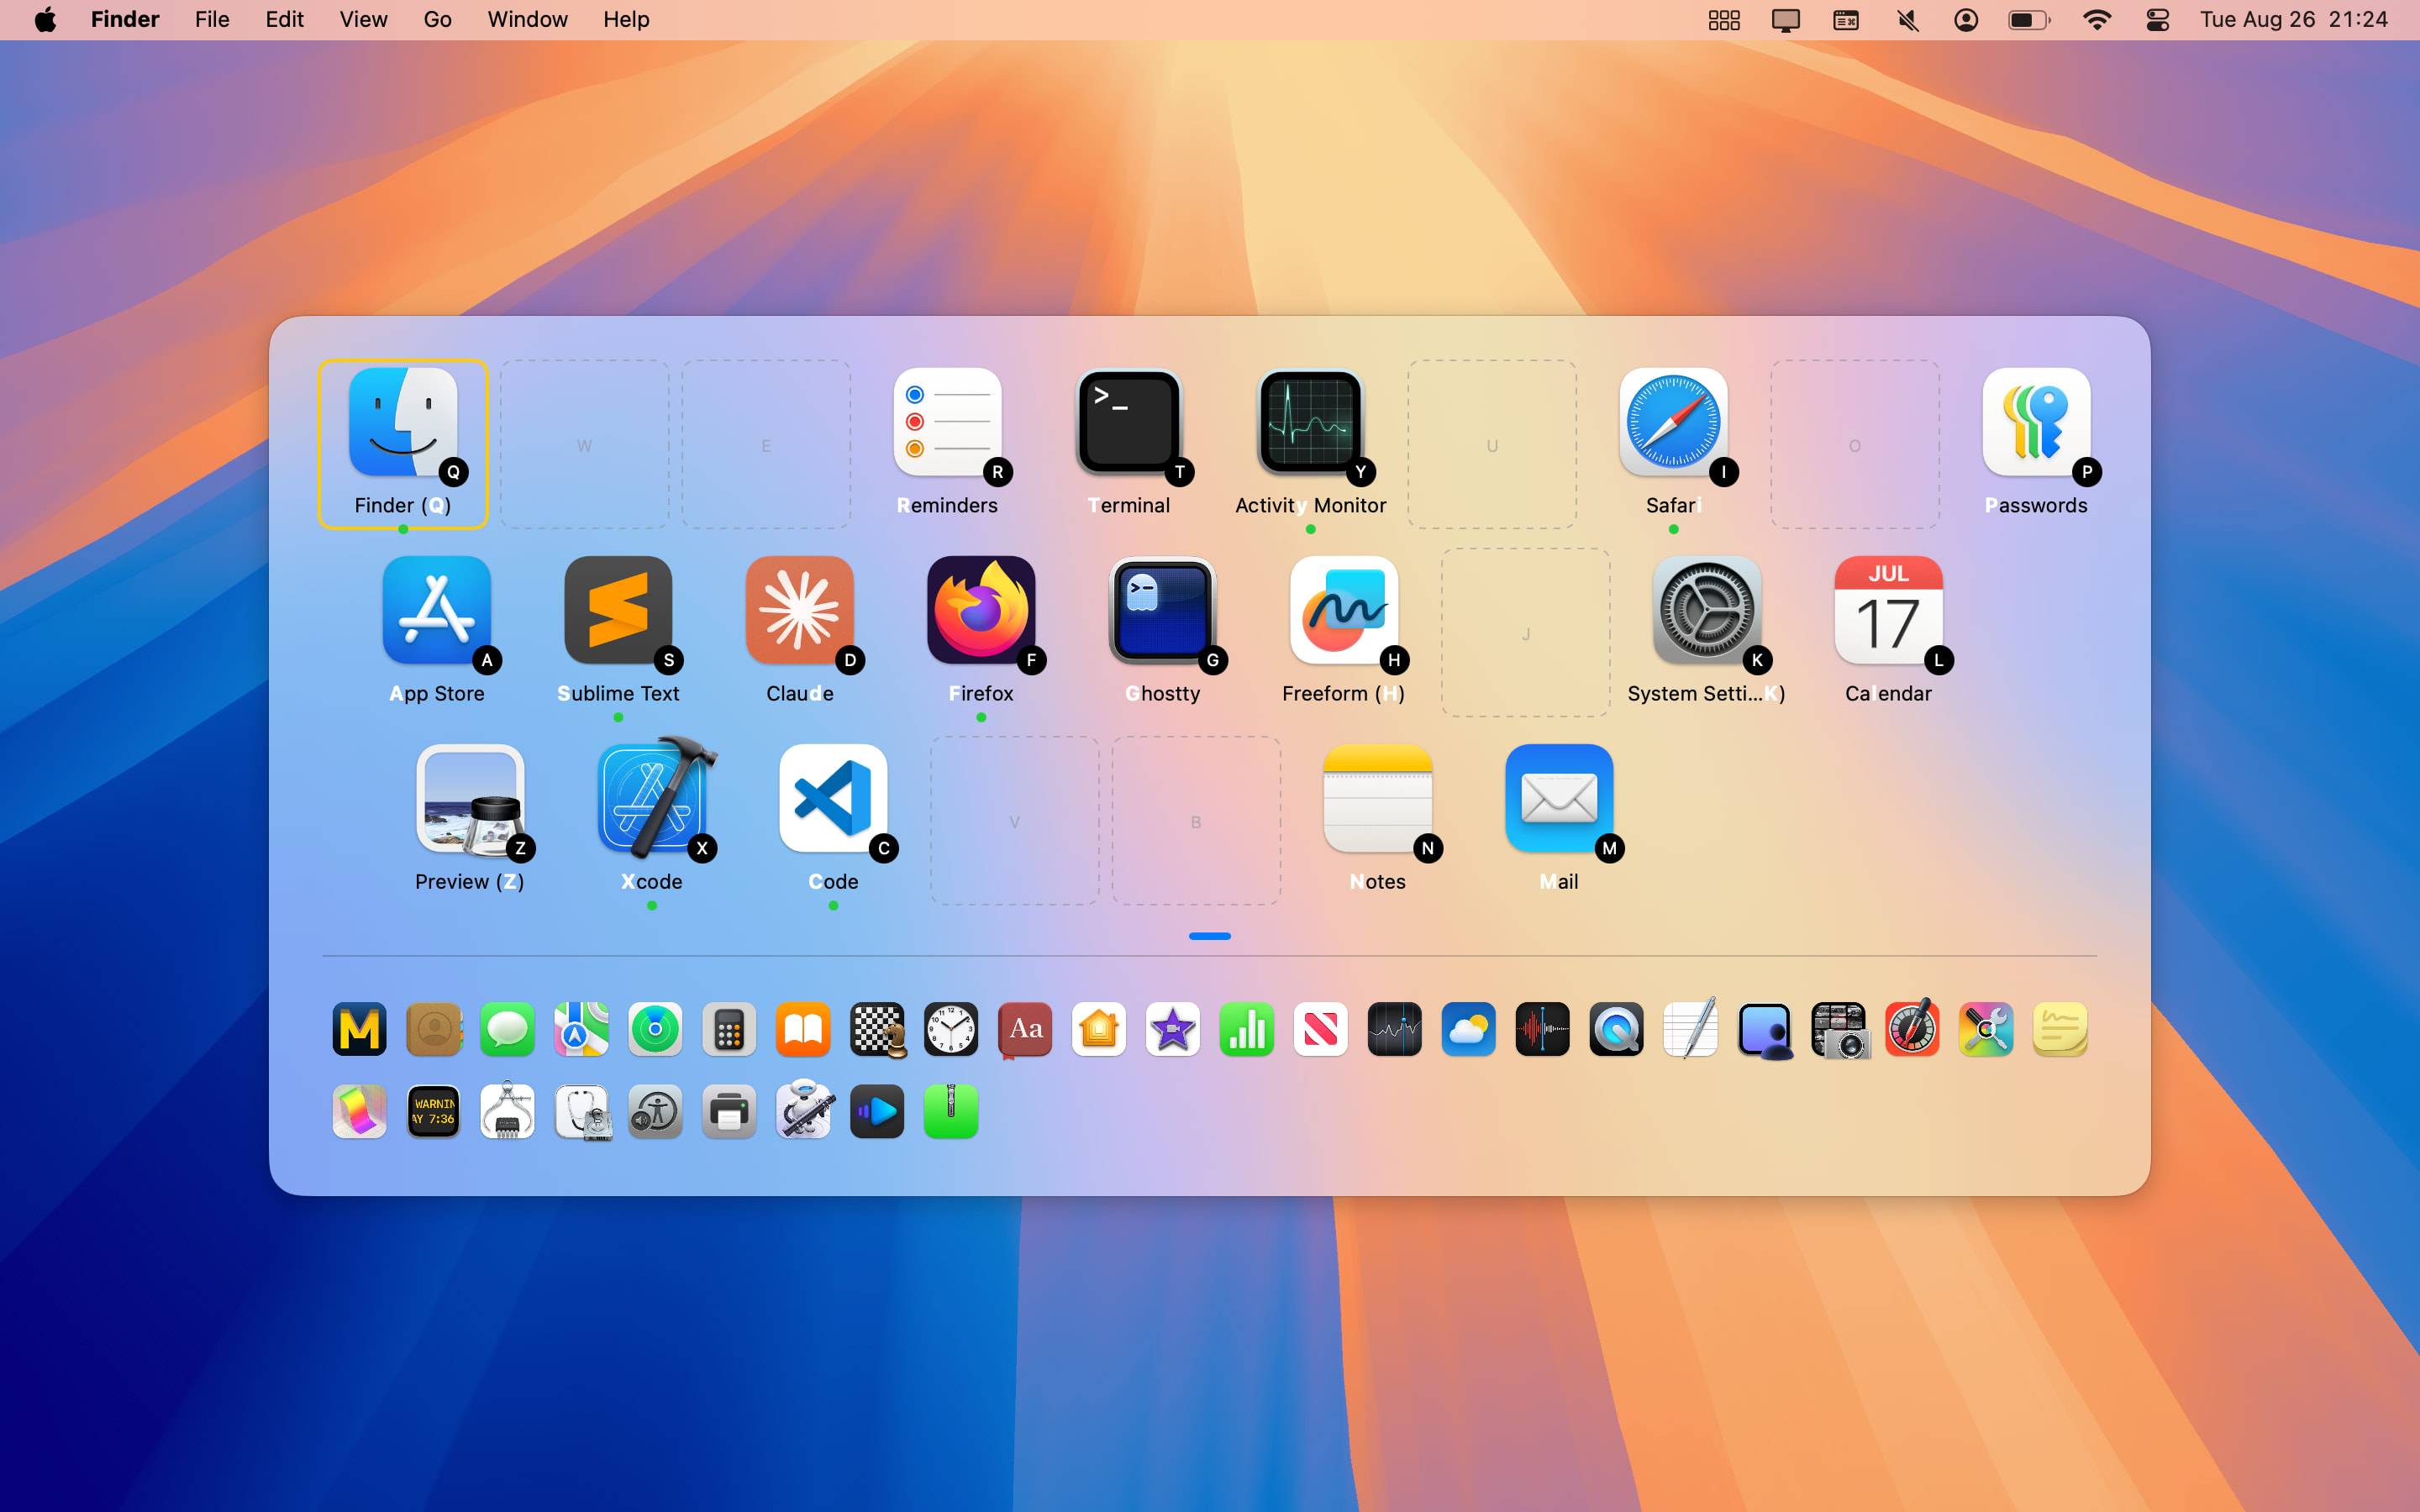2420x1512 pixels.
Task: Launch Sublime Text icon
Action: tap(618, 610)
